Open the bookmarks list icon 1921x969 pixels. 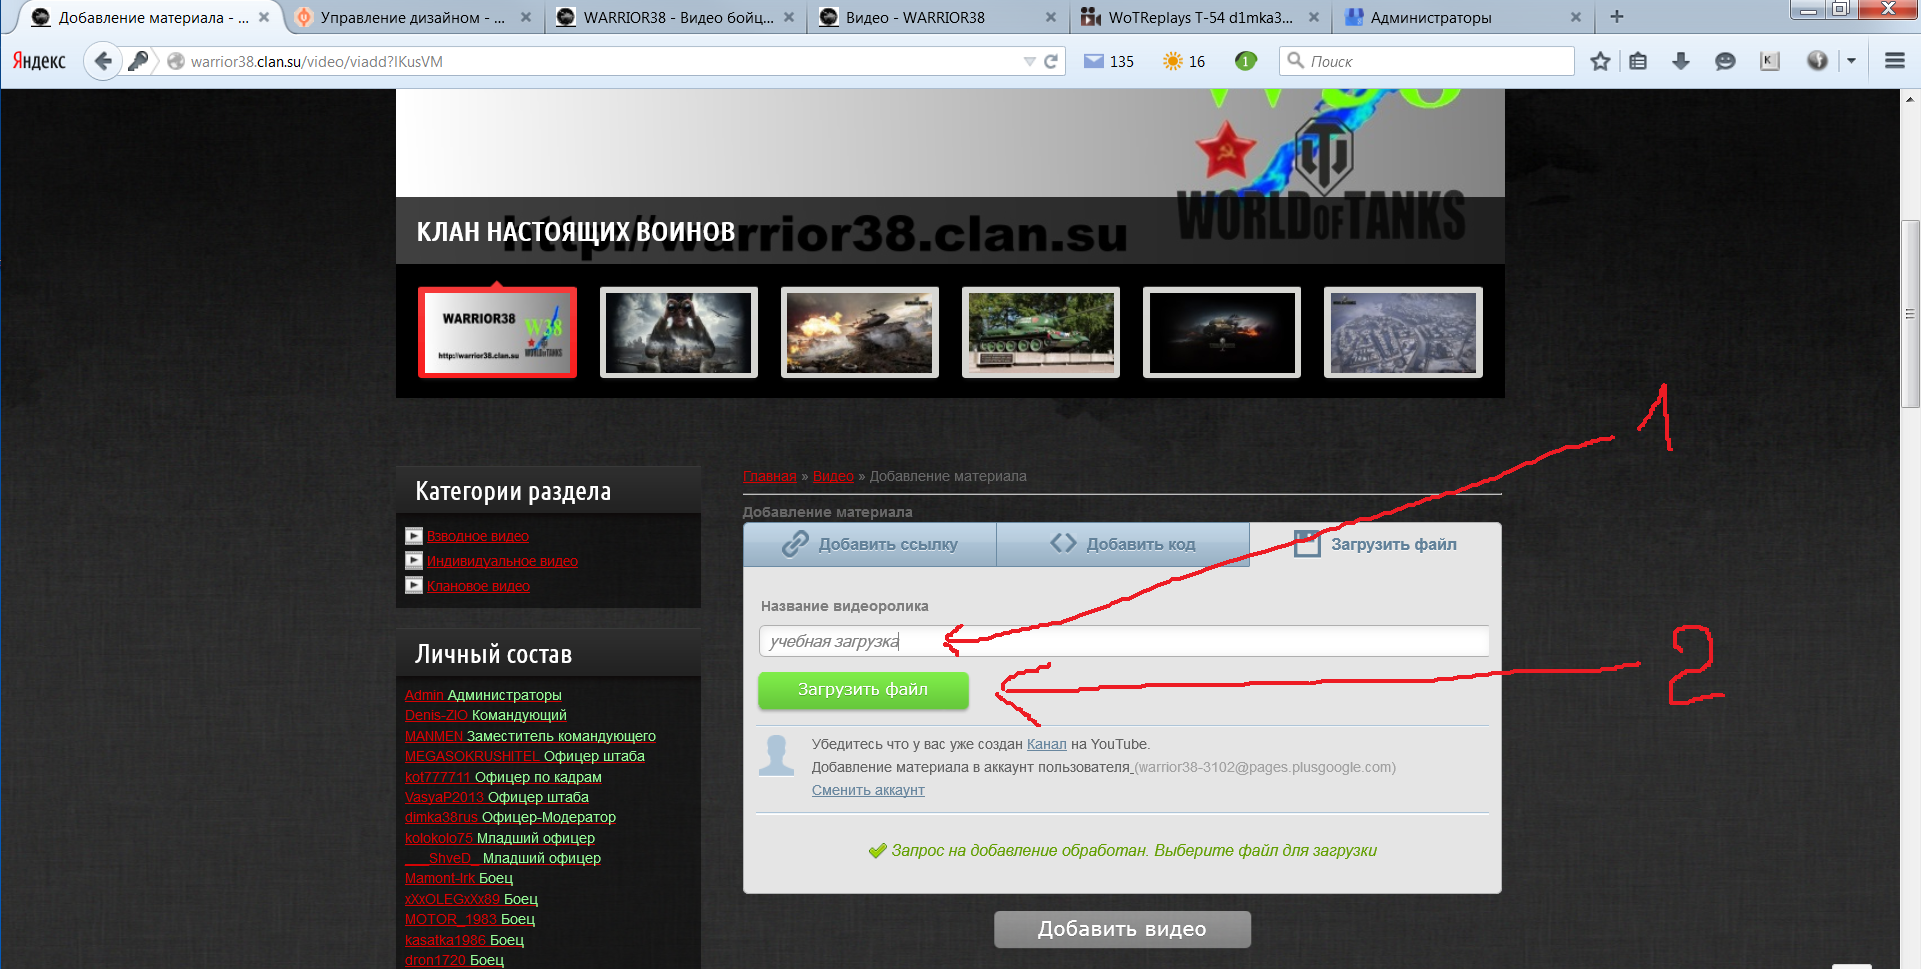(1638, 61)
